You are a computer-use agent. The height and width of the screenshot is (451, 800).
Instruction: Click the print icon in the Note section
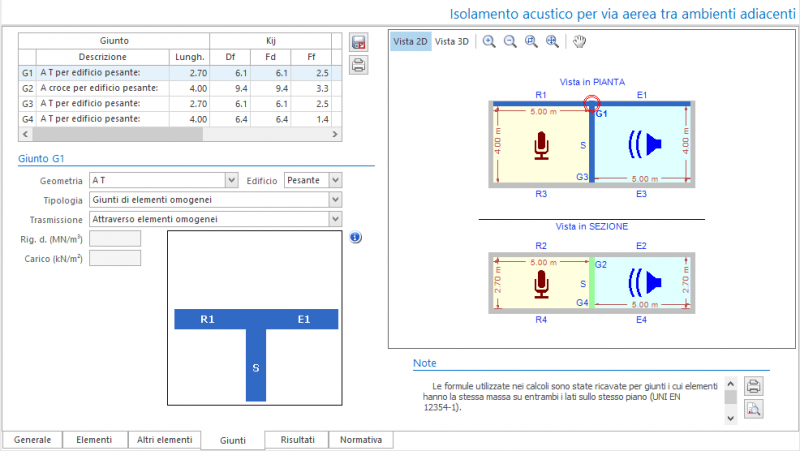coord(754,386)
